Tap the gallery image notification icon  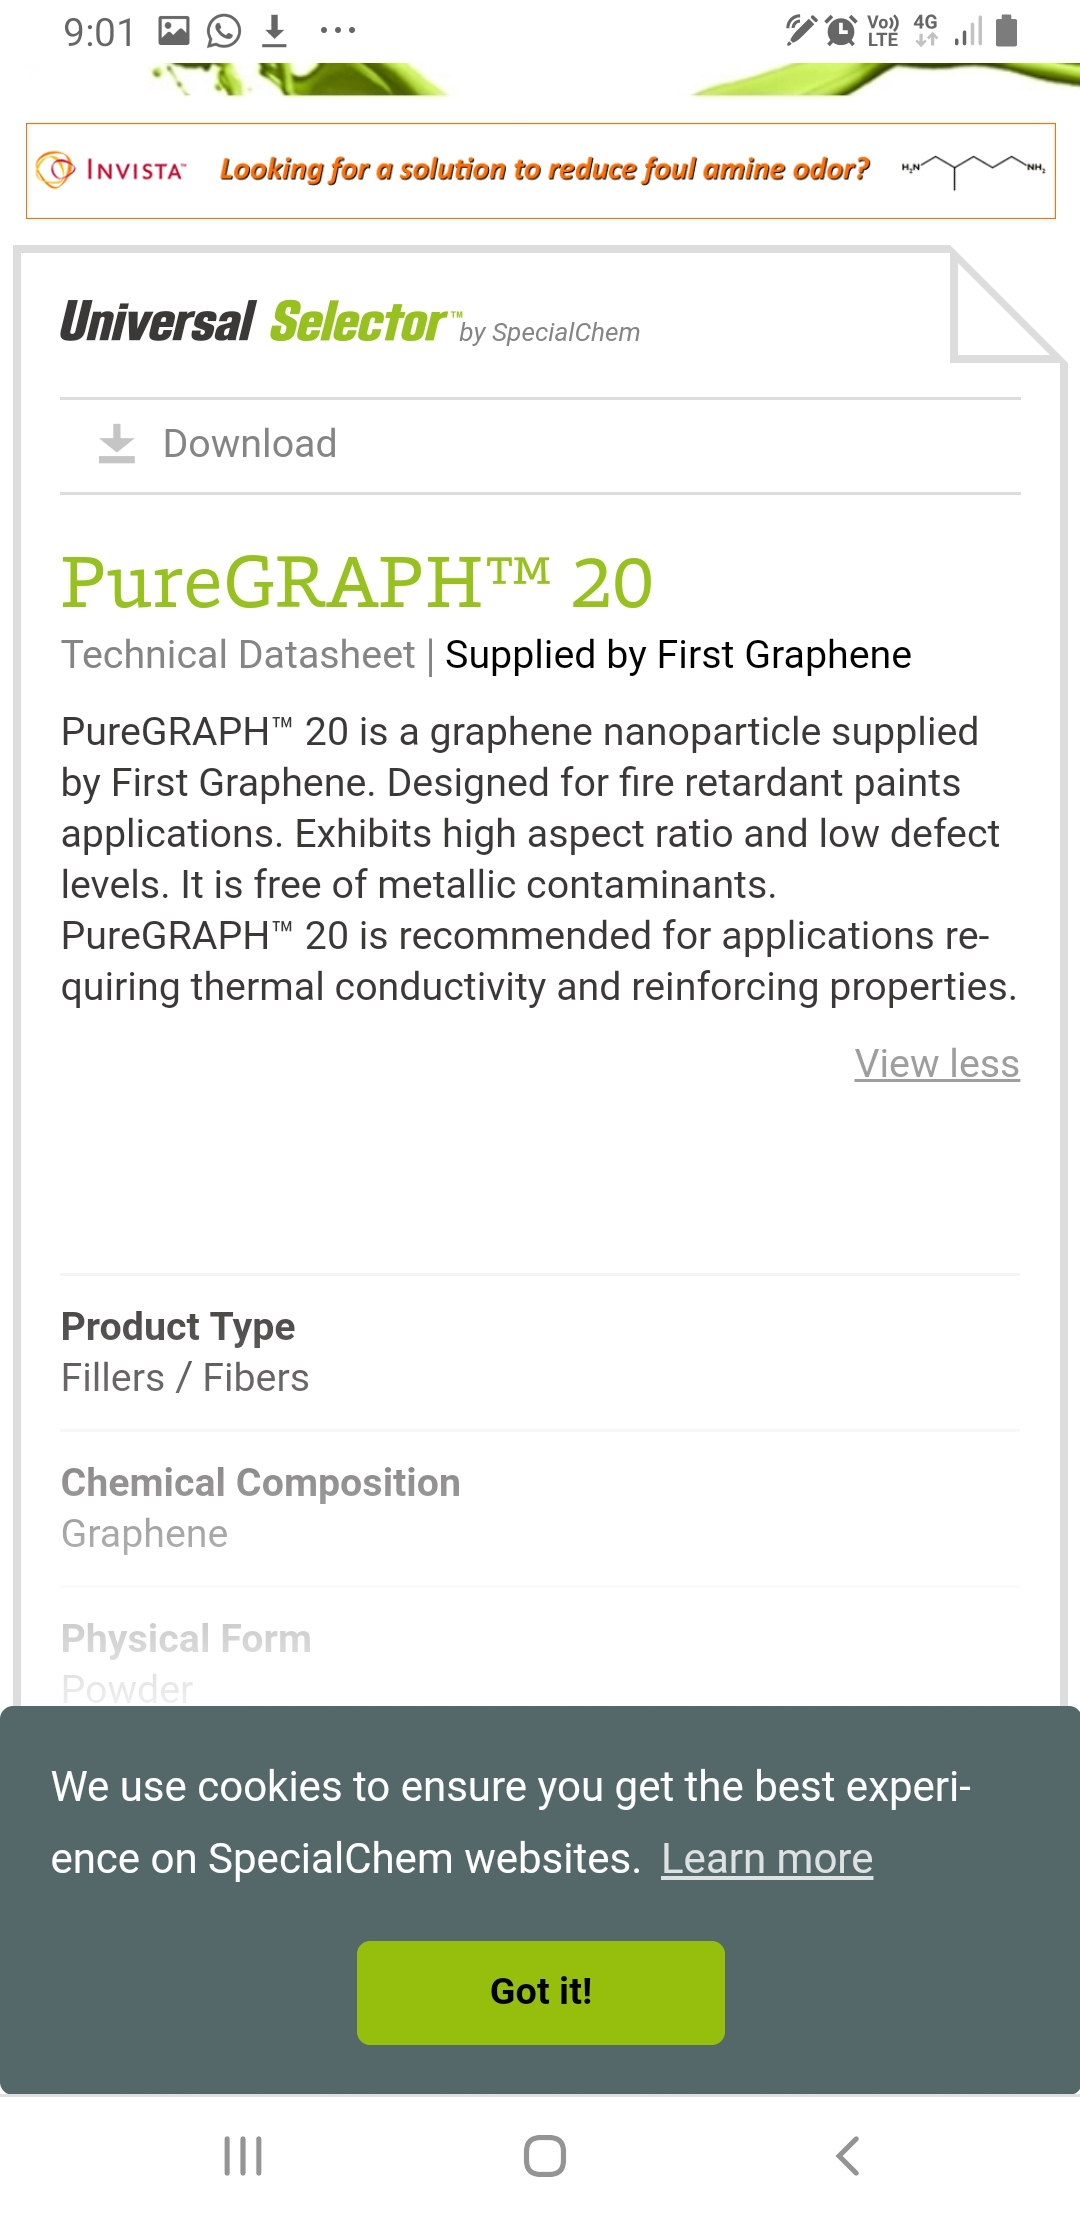coord(174,31)
